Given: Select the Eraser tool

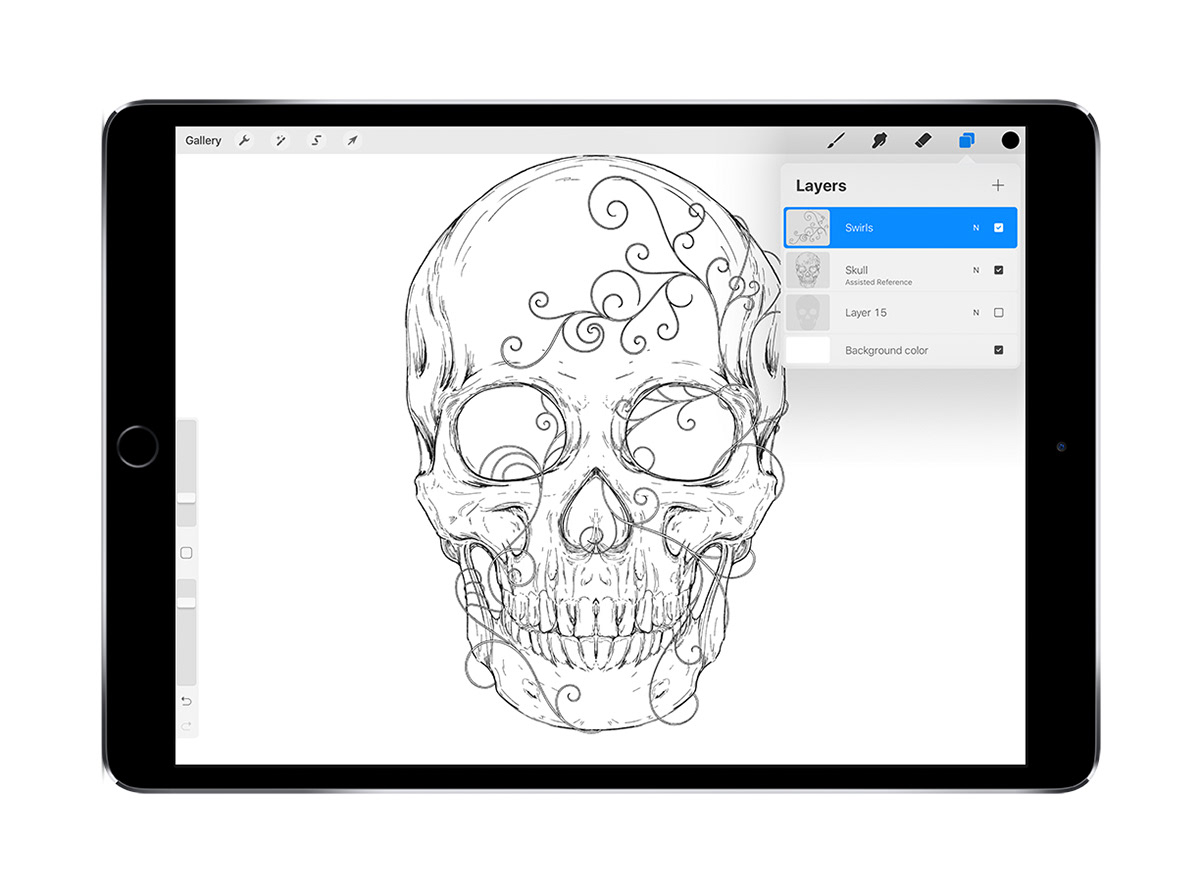Looking at the screenshot, I should coord(923,141).
